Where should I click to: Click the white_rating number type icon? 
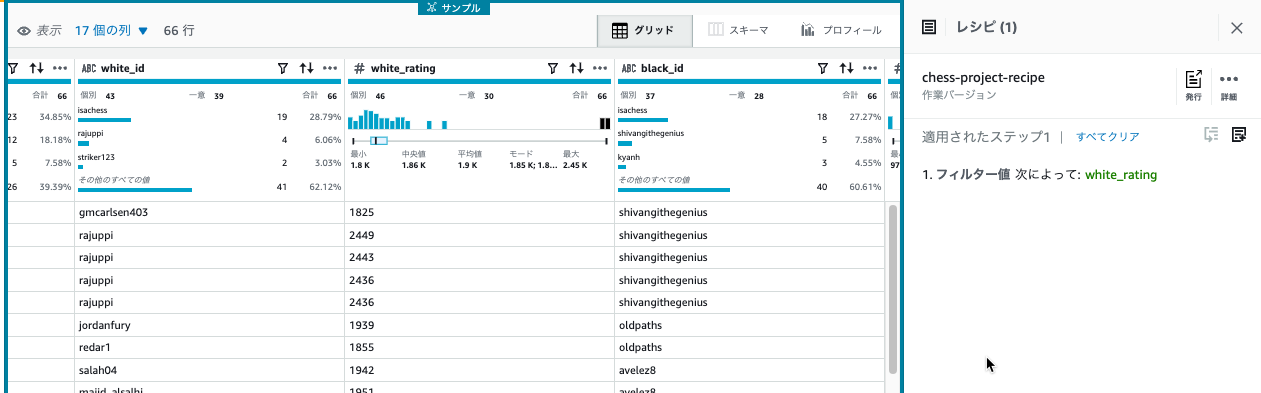[359, 69]
